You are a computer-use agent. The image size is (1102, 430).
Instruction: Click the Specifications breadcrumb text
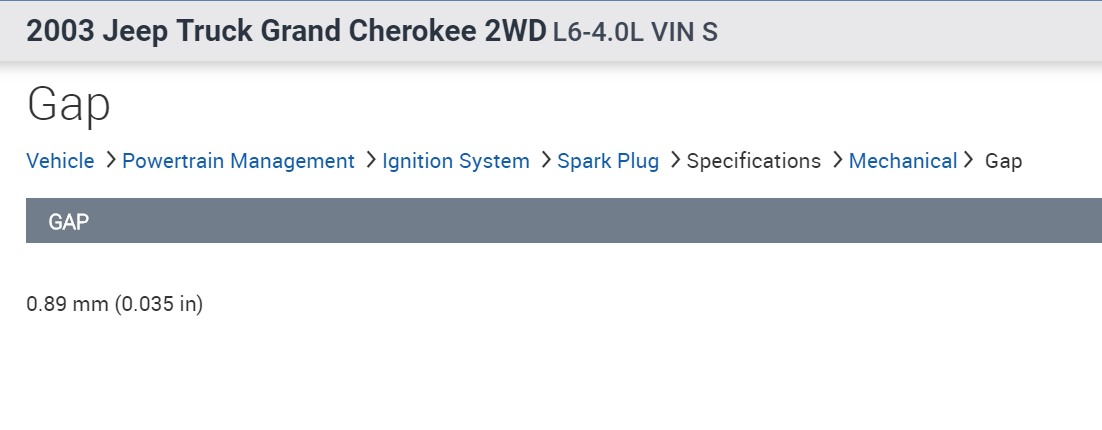[x=754, y=161]
